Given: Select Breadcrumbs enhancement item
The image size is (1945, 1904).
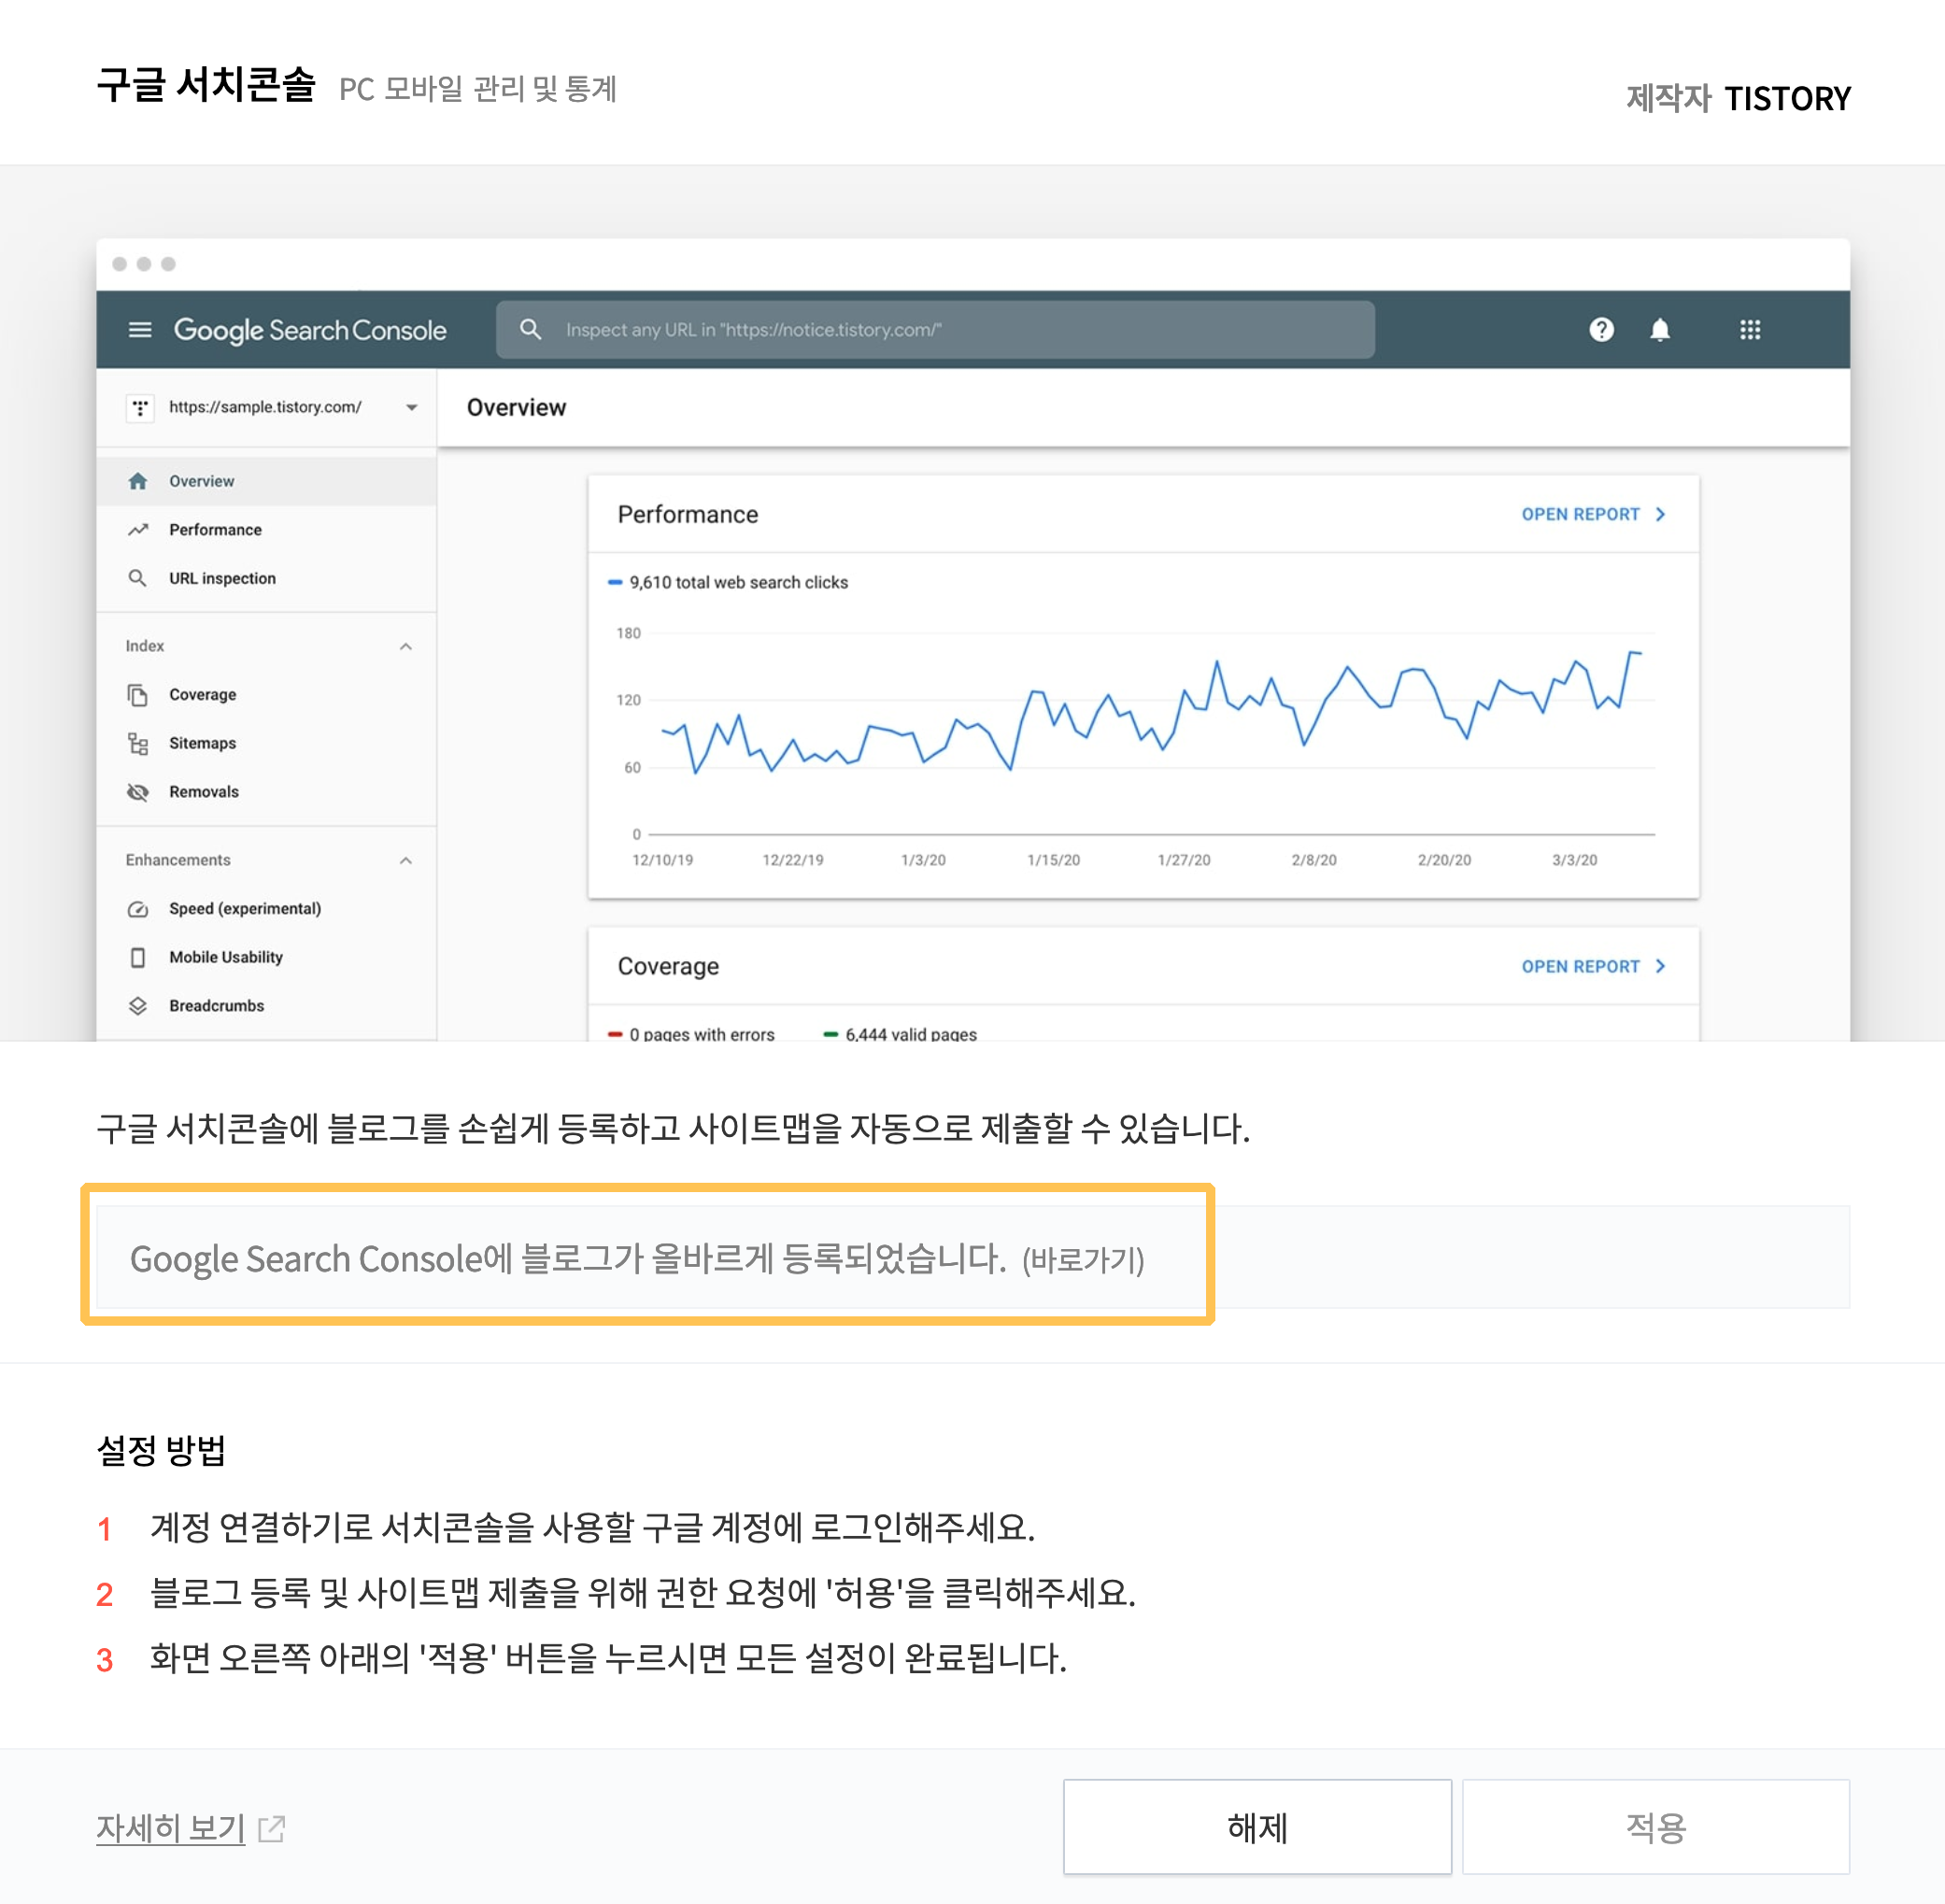Looking at the screenshot, I should (x=216, y=1005).
